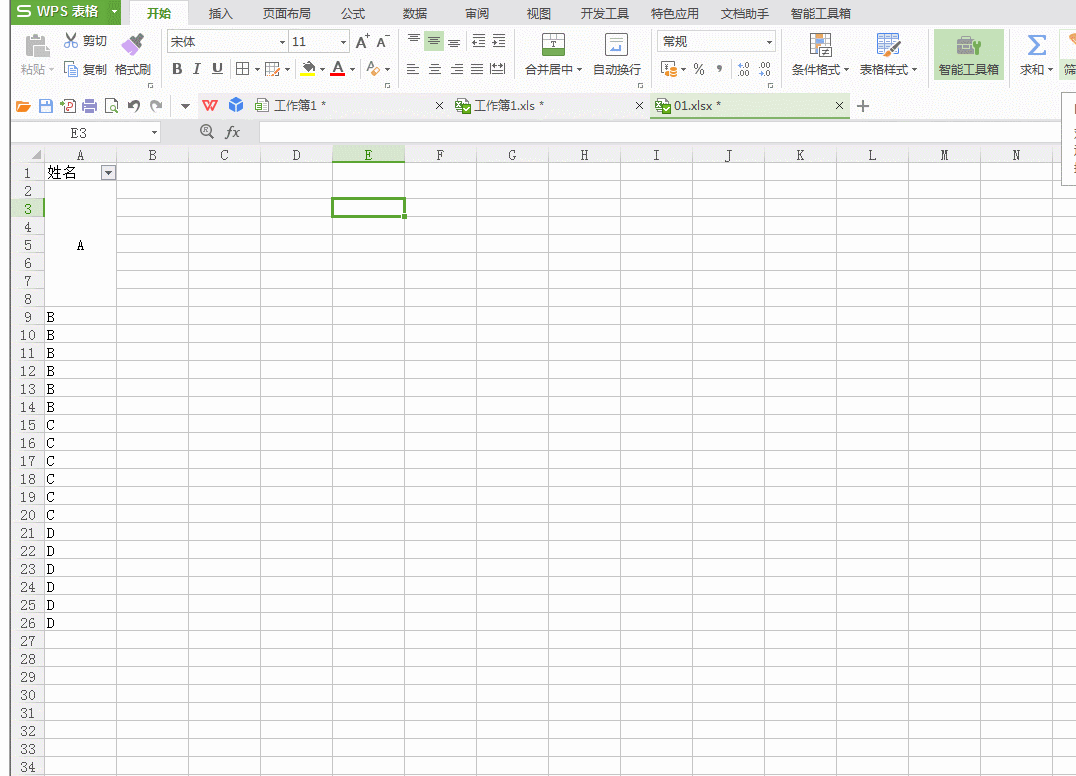Viewport: 1076px width, 776px height.
Task: Switch to the 插入 (Insert) ribbon tab
Action: point(221,14)
